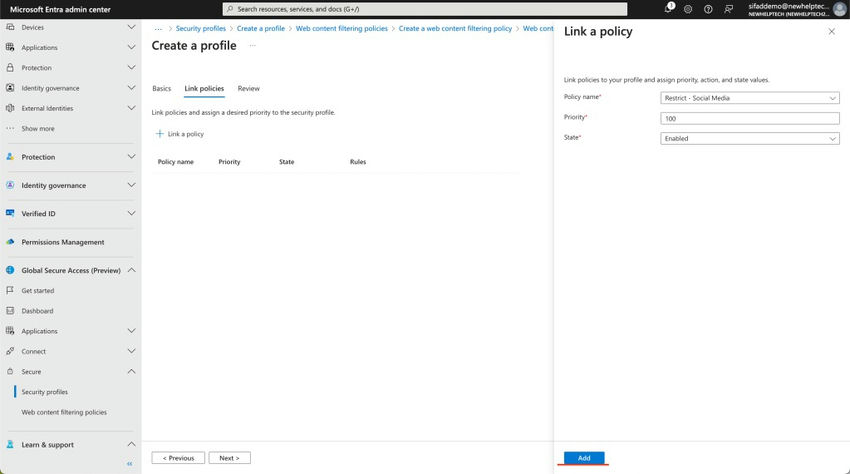Click Show more in the sidebar
This screenshot has width=850, height=474.
pos(37,129)
